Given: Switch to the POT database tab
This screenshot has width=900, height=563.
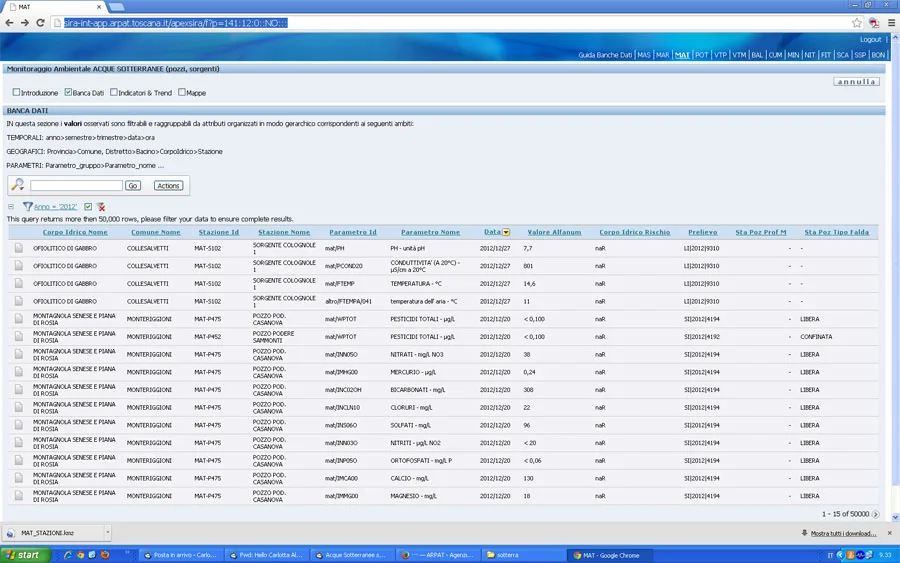Looking at the screenshot, I should click(x=702, y=55).
